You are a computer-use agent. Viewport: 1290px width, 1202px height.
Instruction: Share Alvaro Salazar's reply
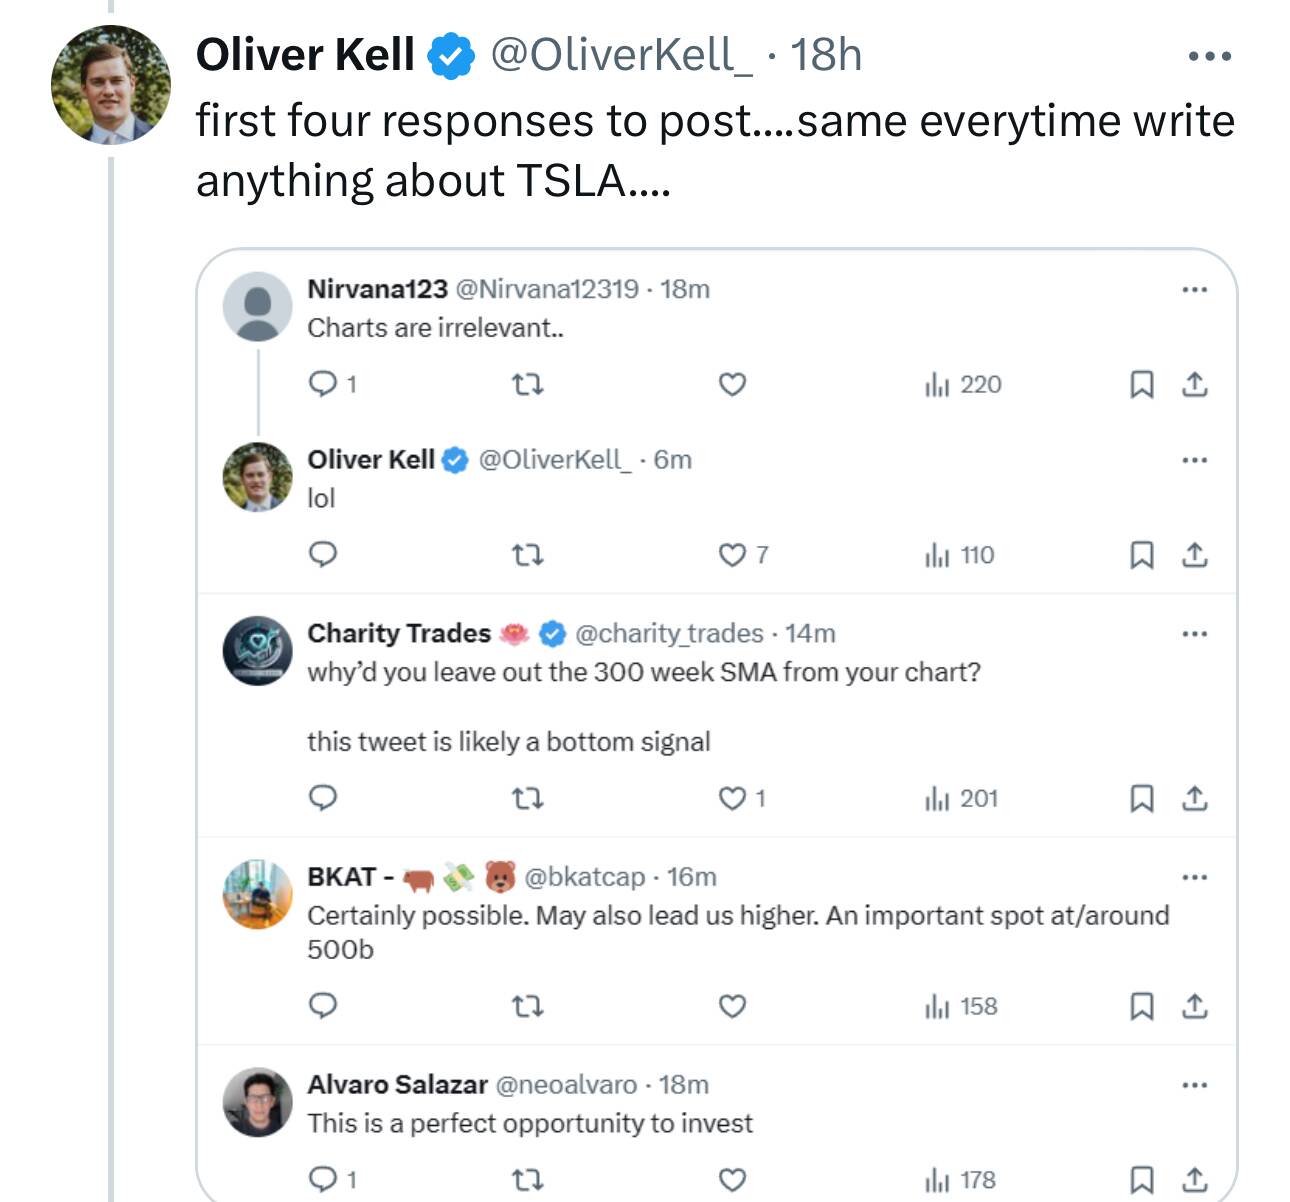tap(1195, 1180)
